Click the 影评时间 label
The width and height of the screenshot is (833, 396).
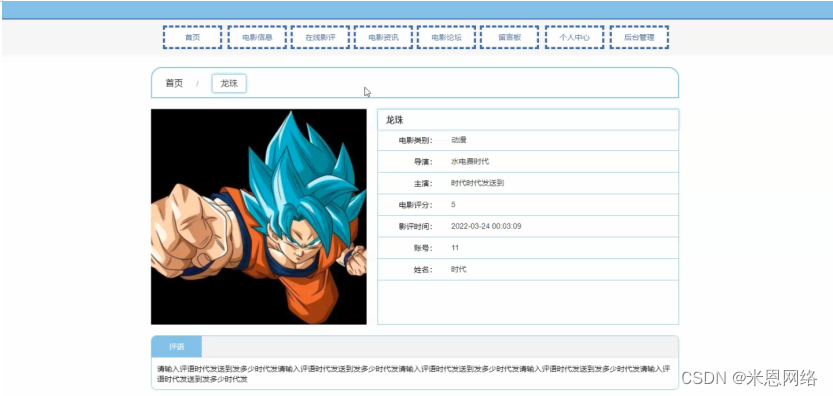point(416,226)
